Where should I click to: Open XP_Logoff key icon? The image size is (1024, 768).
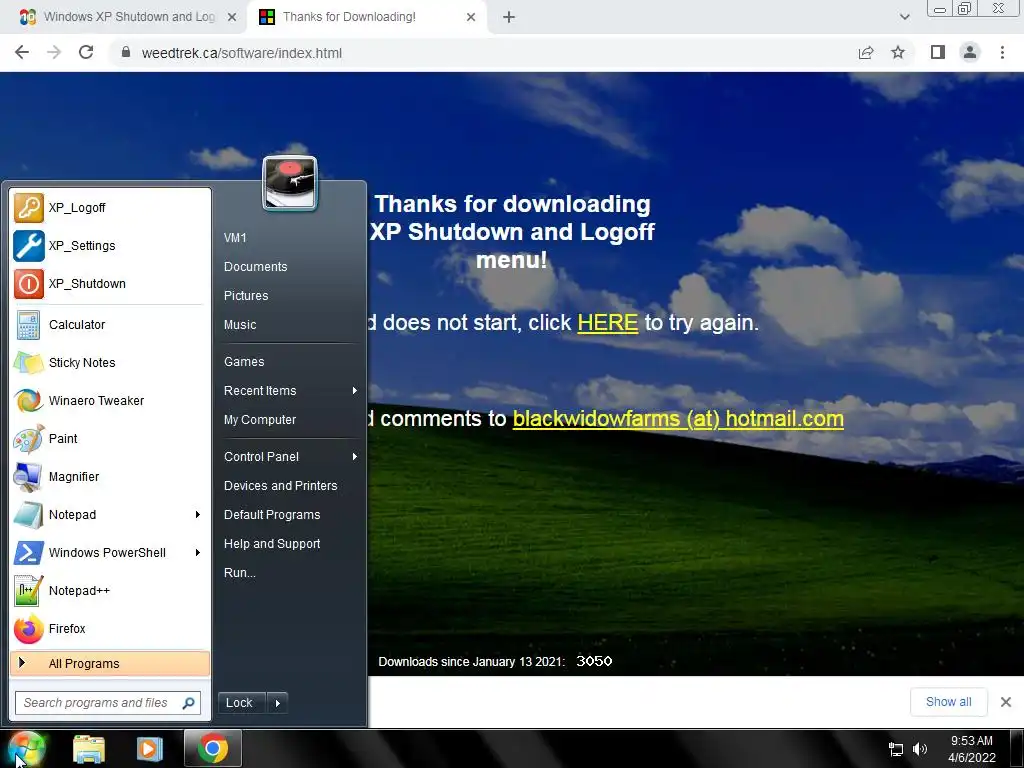point(29,208)
